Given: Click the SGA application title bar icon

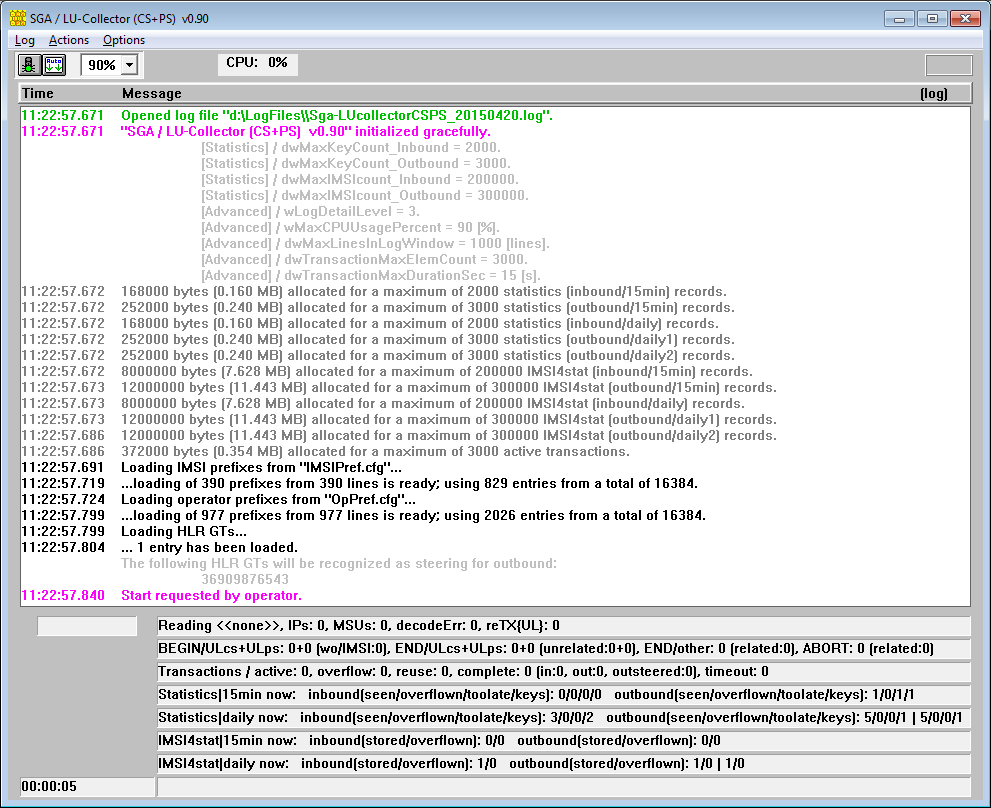Looking at the screenshot, I should (x=18, y=18).
